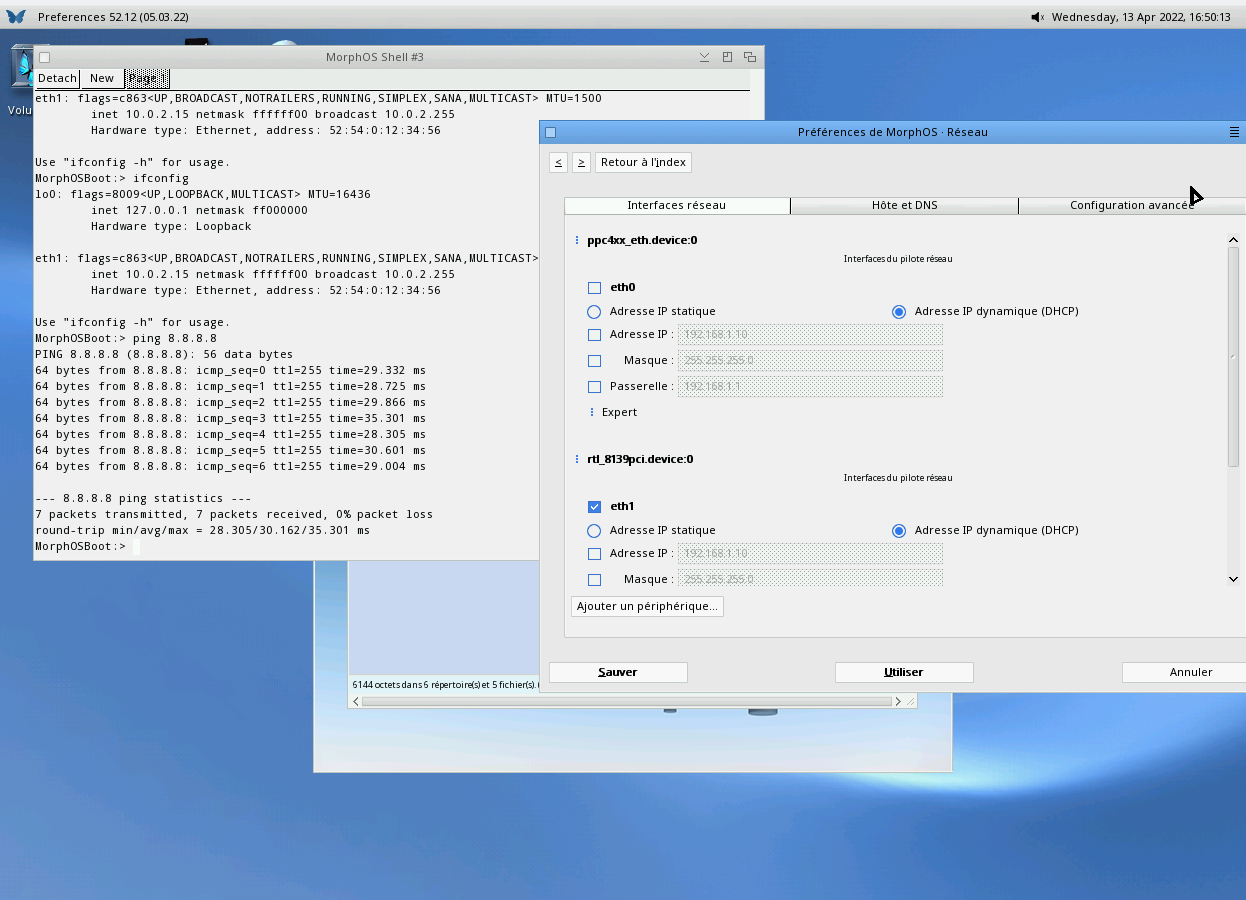Image resolution: width=1246 pixels, height=900 pixels.
Task: Go forward with the > button
Action: (x=581, y=162)
